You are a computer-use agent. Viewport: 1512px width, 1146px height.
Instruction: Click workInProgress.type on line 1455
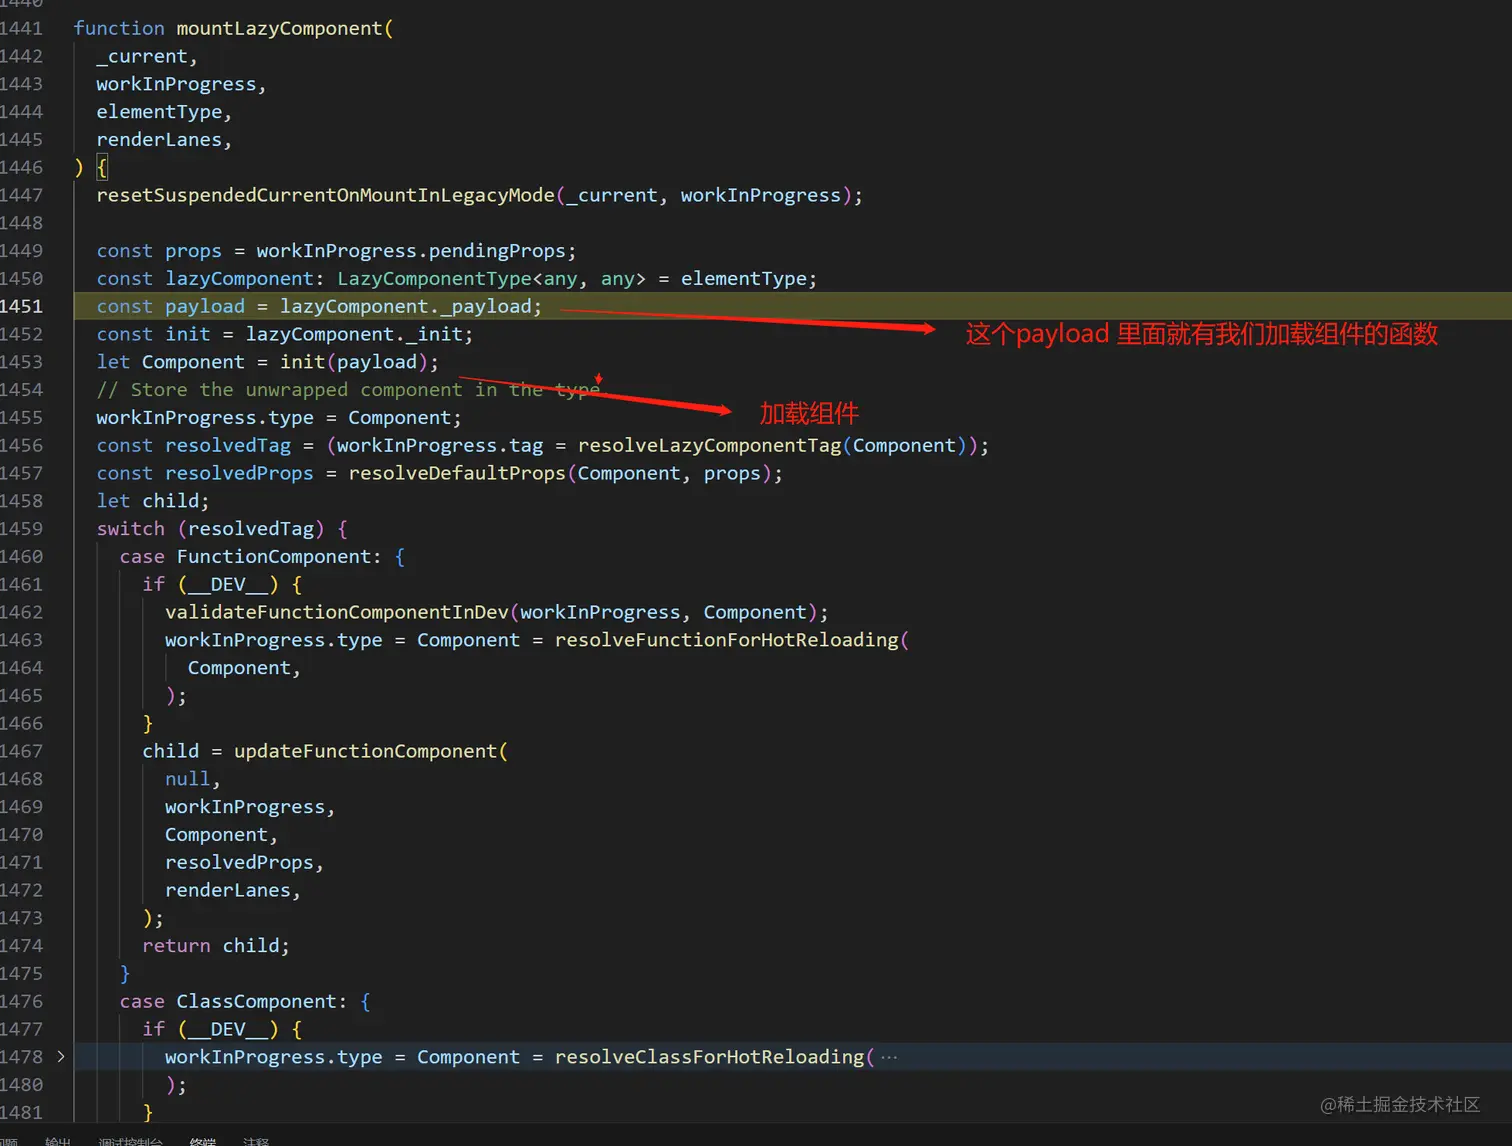tap(204, 418)
